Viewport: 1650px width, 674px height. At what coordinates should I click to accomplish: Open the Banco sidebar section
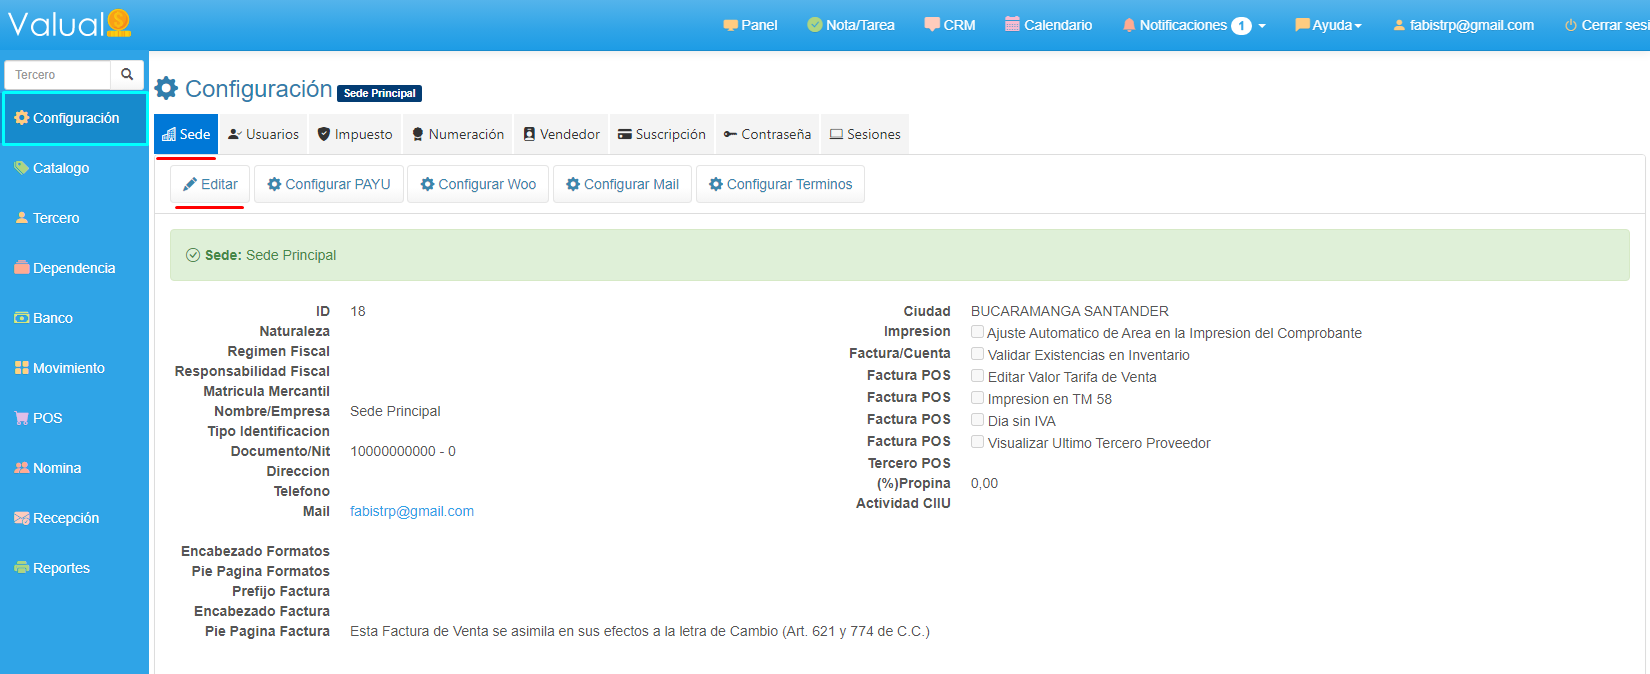[x=52, y=318]
